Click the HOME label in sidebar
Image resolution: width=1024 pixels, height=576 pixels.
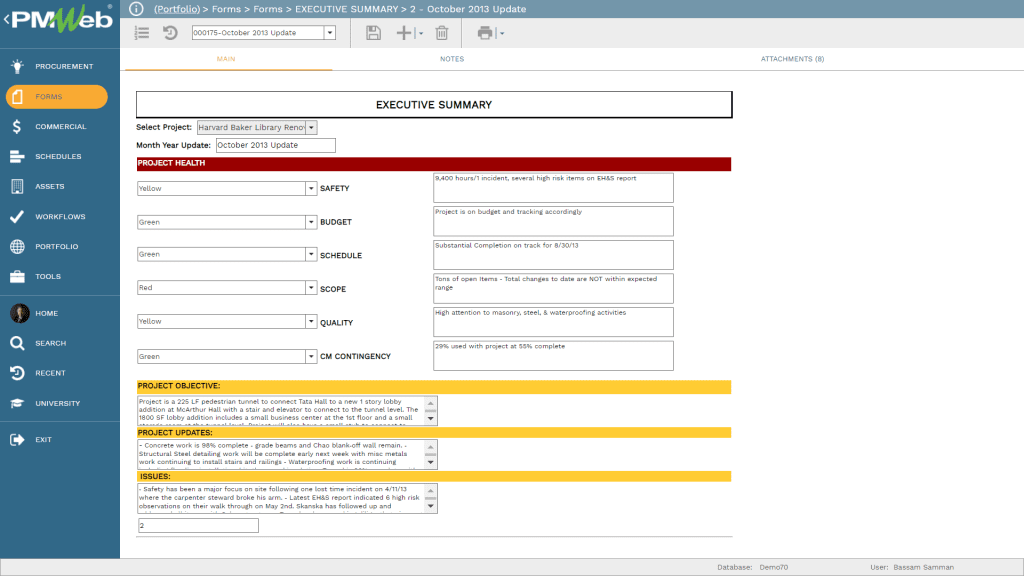pyautogui.click(x=46, y=313)
